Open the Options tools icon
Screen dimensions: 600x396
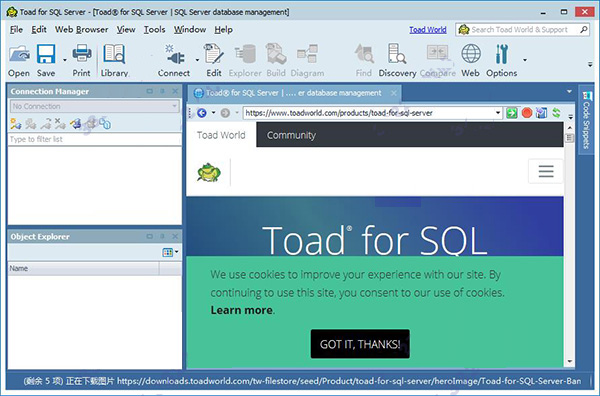tap(502, 54)
